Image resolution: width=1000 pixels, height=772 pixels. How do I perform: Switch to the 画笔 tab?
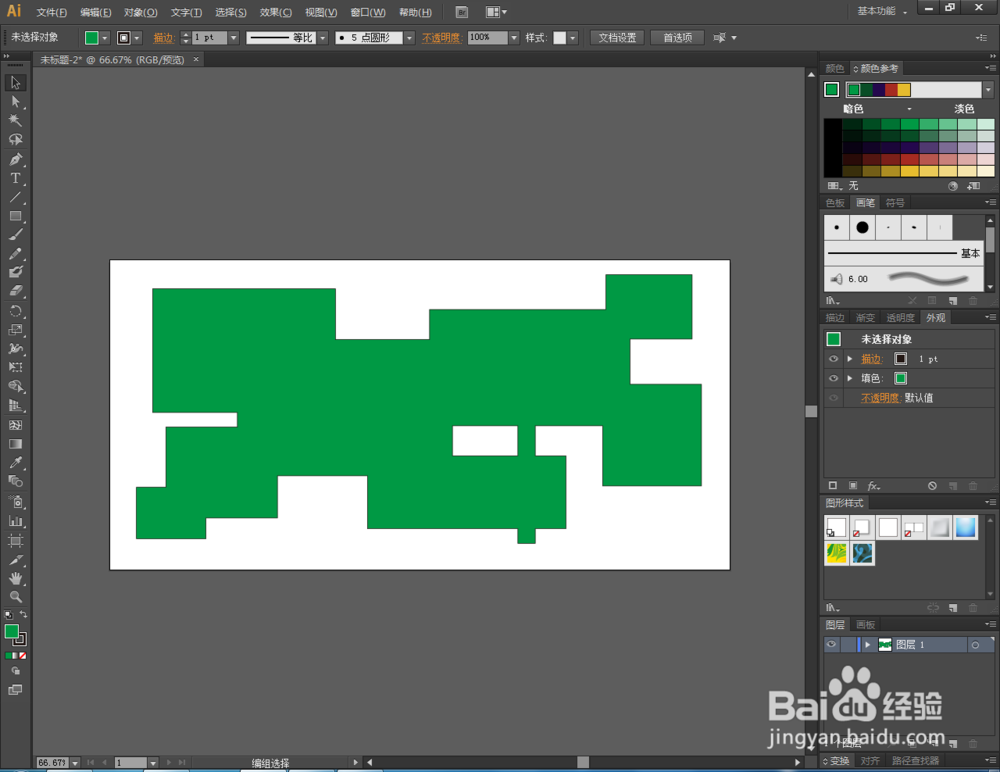click(865, 203)
